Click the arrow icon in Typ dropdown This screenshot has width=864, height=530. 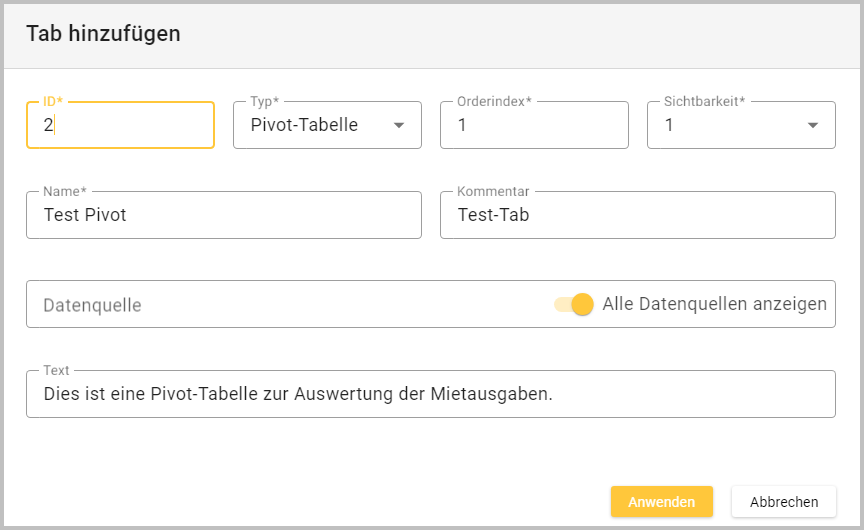399,125
